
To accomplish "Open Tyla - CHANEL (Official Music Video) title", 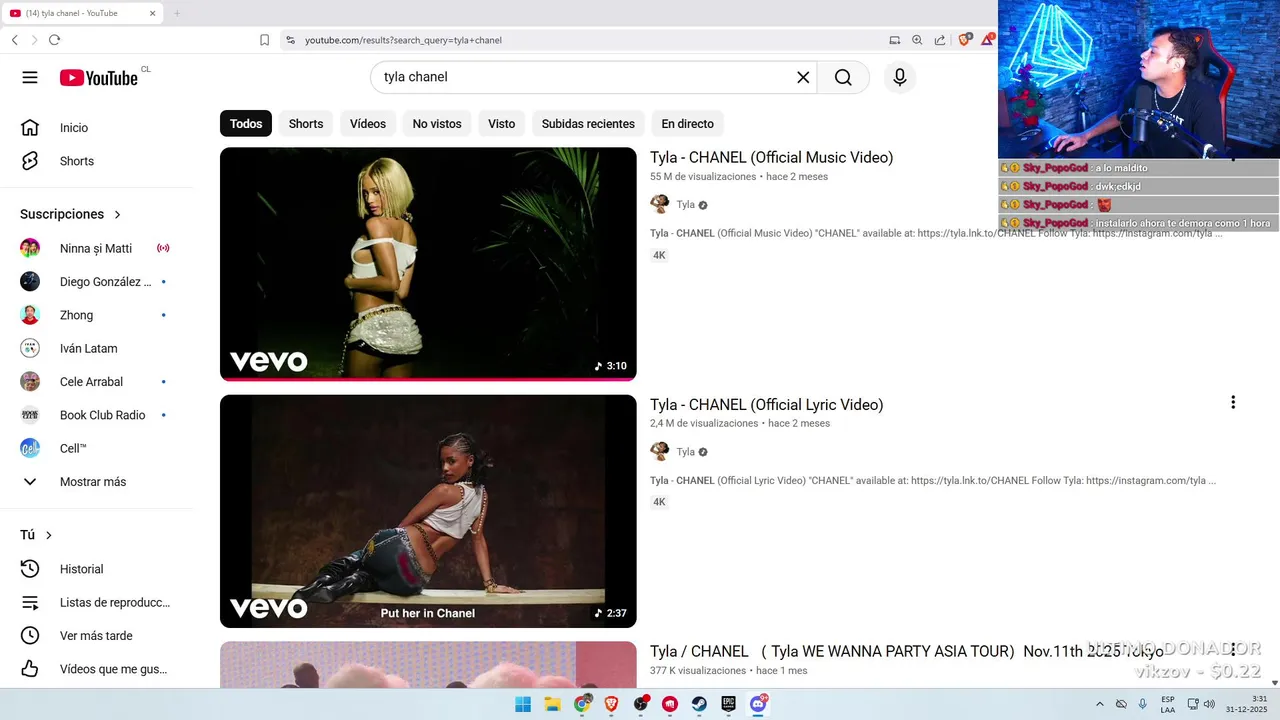I will [771, 157].
